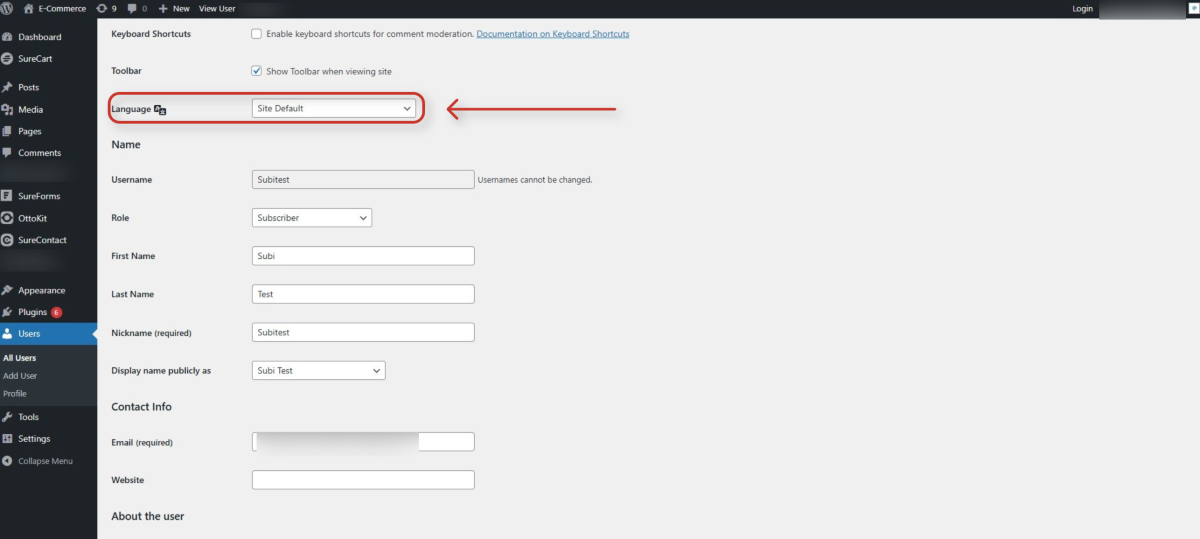Image resolution: width=1200 pixels, height=539 pixels.
Task: Click the Keyboard Shortcuts row label
Action: [151, 34]
